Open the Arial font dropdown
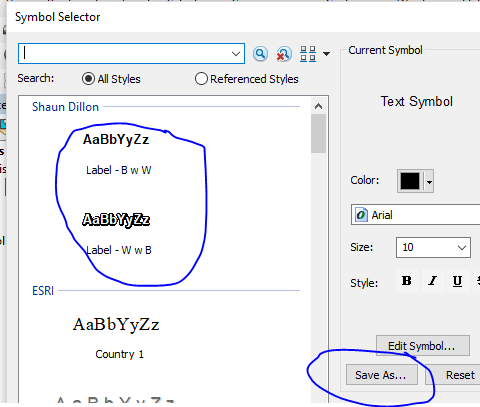Image resolution: width=480 pixels, height=407 pixels. (x=415, y=215)
